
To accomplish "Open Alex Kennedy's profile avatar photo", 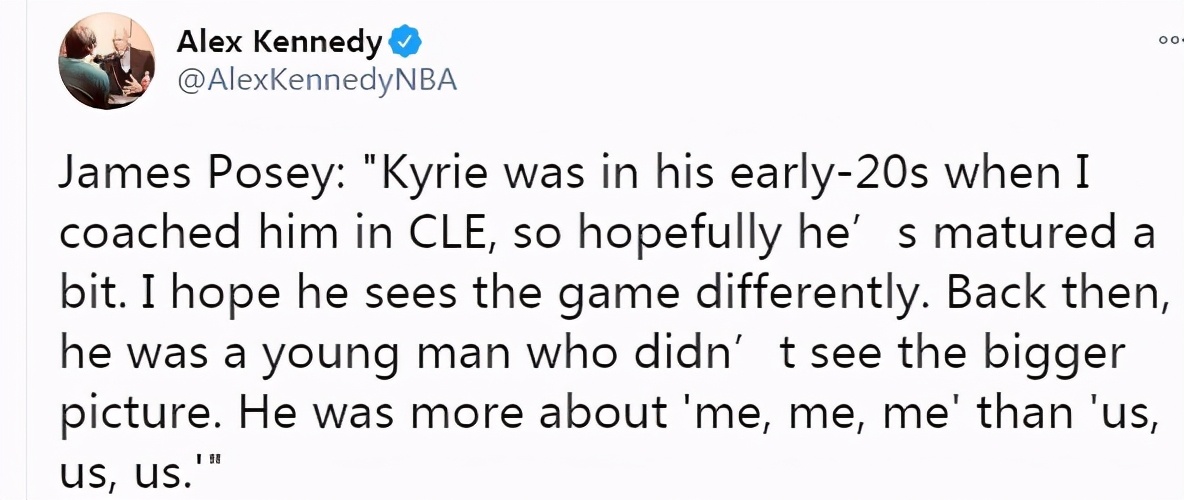I will 106,61.
